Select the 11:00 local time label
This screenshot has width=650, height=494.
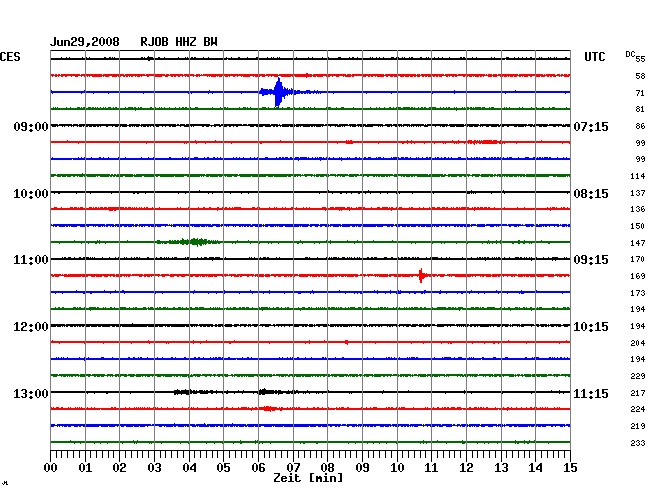[x=31, y=260]
